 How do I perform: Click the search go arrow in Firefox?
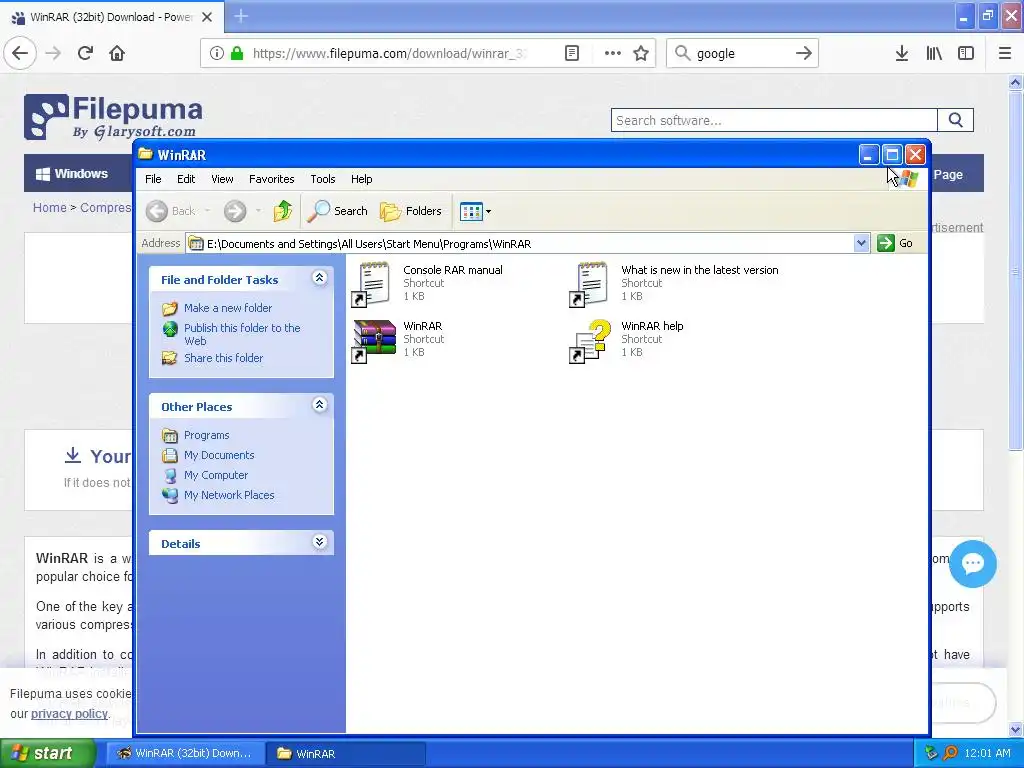[x=804, y=53]
